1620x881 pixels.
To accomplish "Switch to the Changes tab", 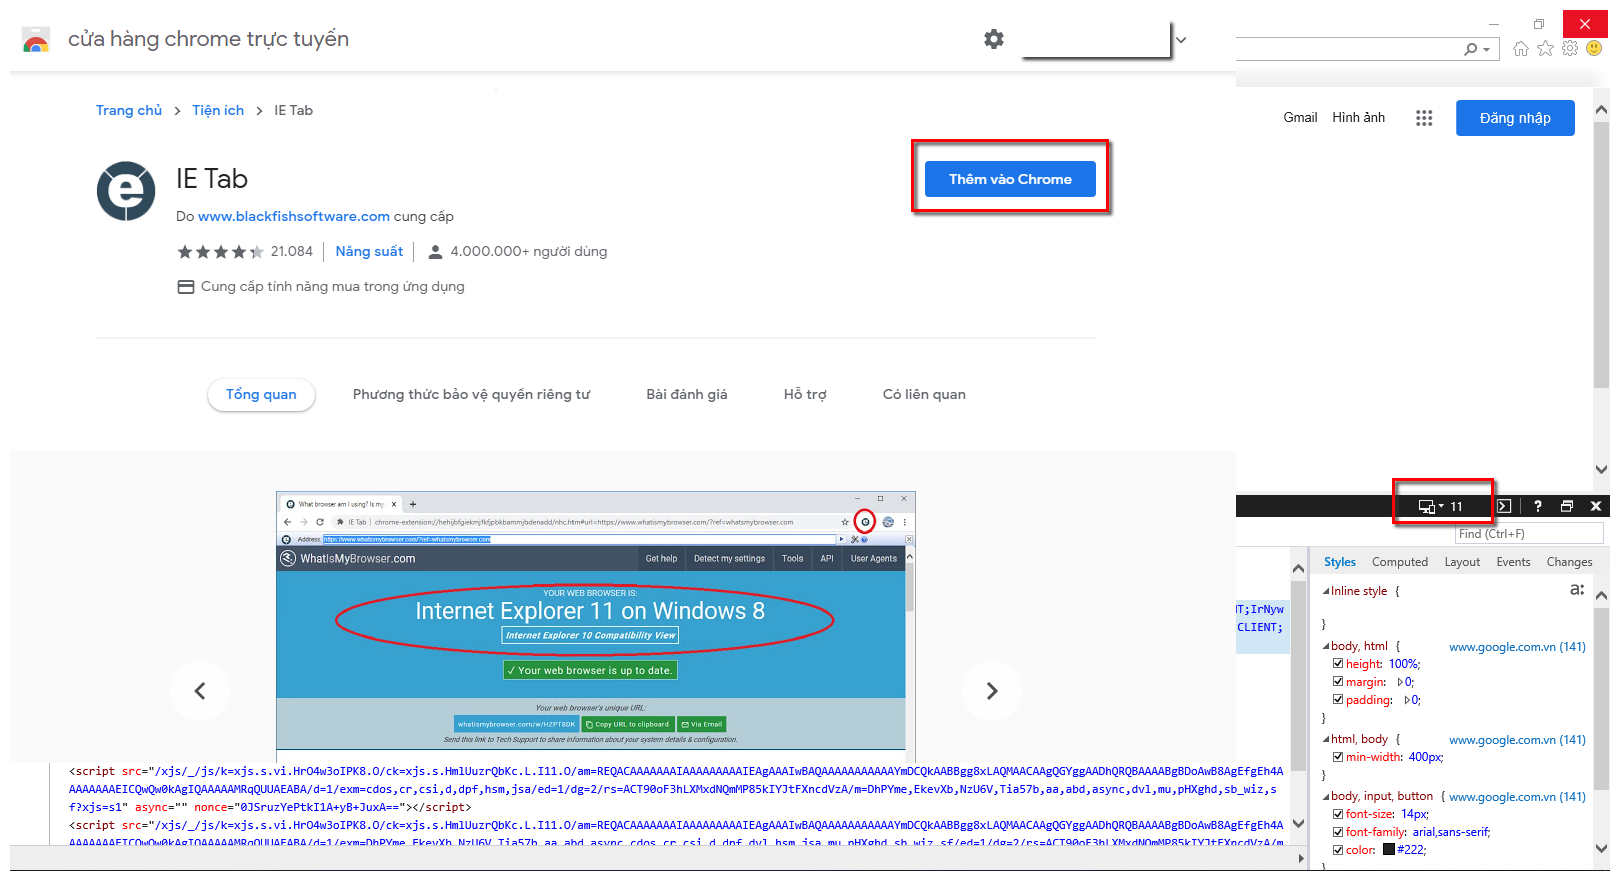I will (1569, 562).
